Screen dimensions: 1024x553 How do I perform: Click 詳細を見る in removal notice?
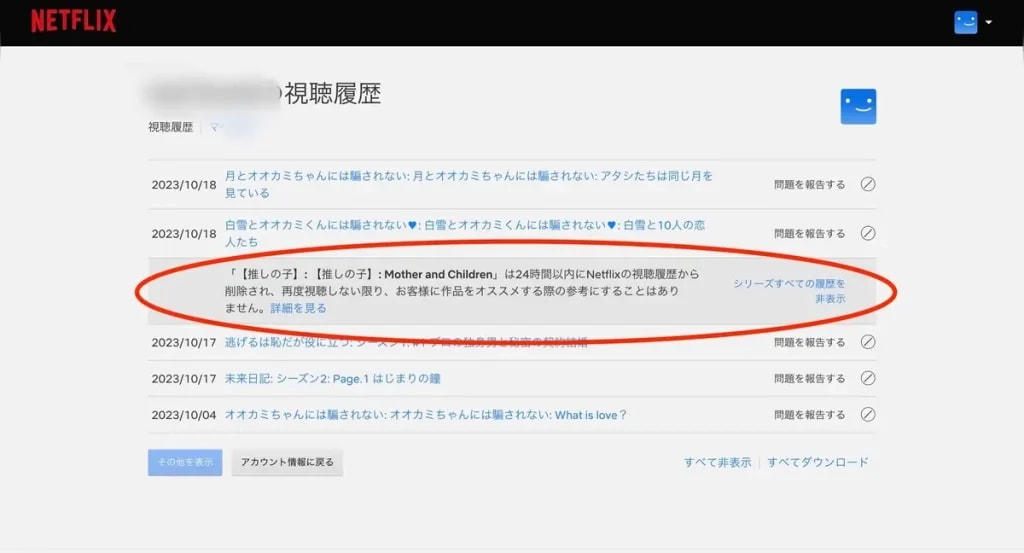click(x=298, y=308)
